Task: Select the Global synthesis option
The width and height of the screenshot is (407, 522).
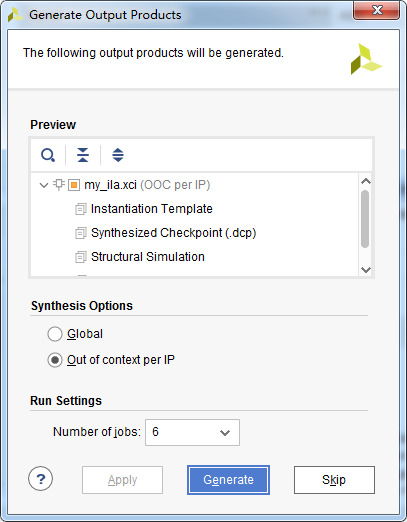Action: [x=55, y=334]
